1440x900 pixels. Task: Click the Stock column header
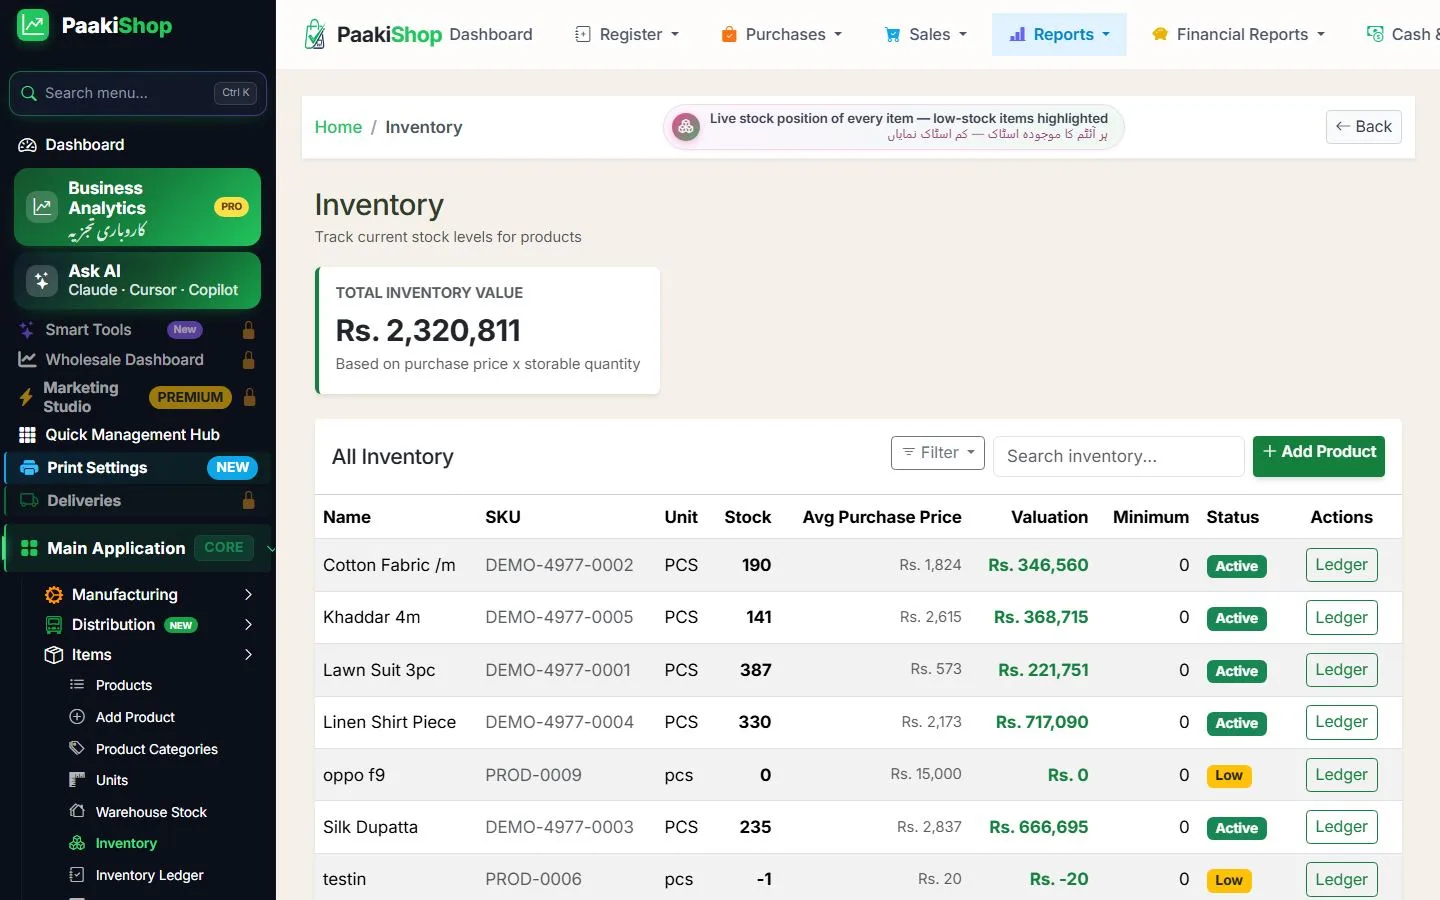748,517
